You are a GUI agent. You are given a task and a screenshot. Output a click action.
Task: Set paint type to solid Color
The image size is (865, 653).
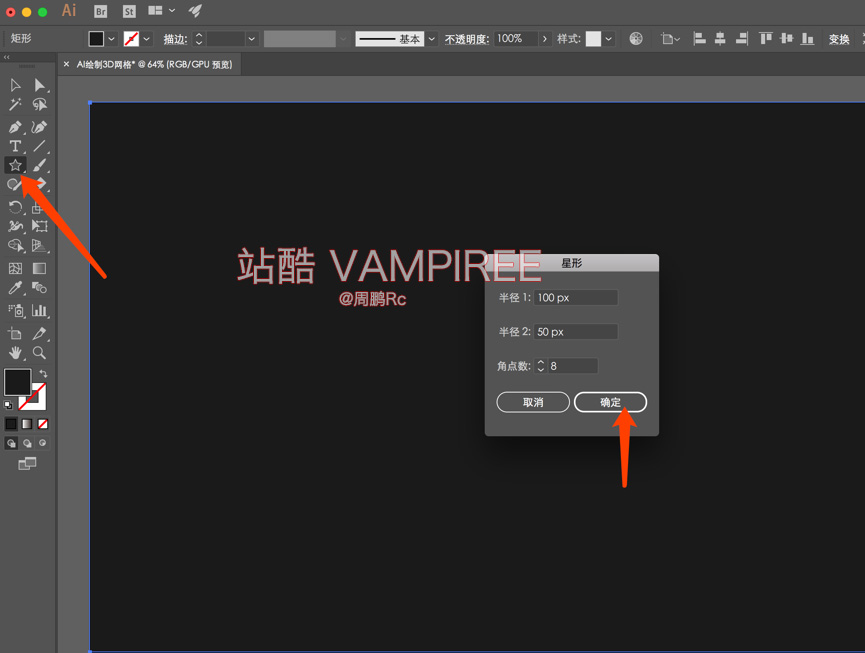11,424
